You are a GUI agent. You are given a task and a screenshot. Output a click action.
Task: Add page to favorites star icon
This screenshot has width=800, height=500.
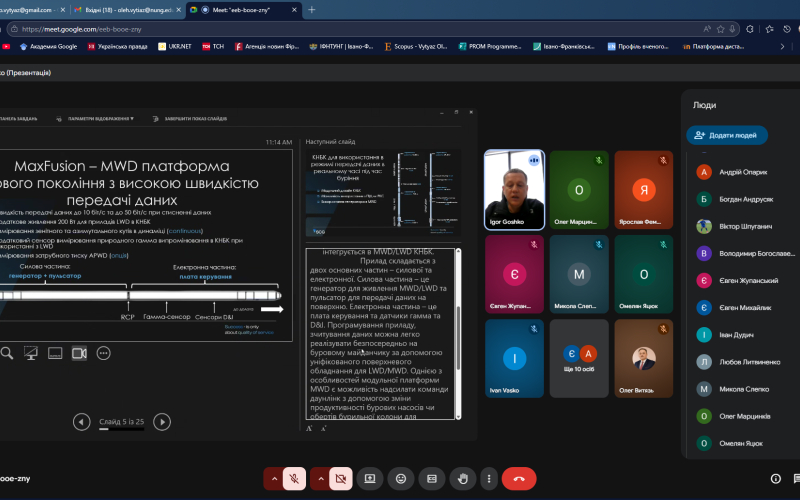pos(720,29)
